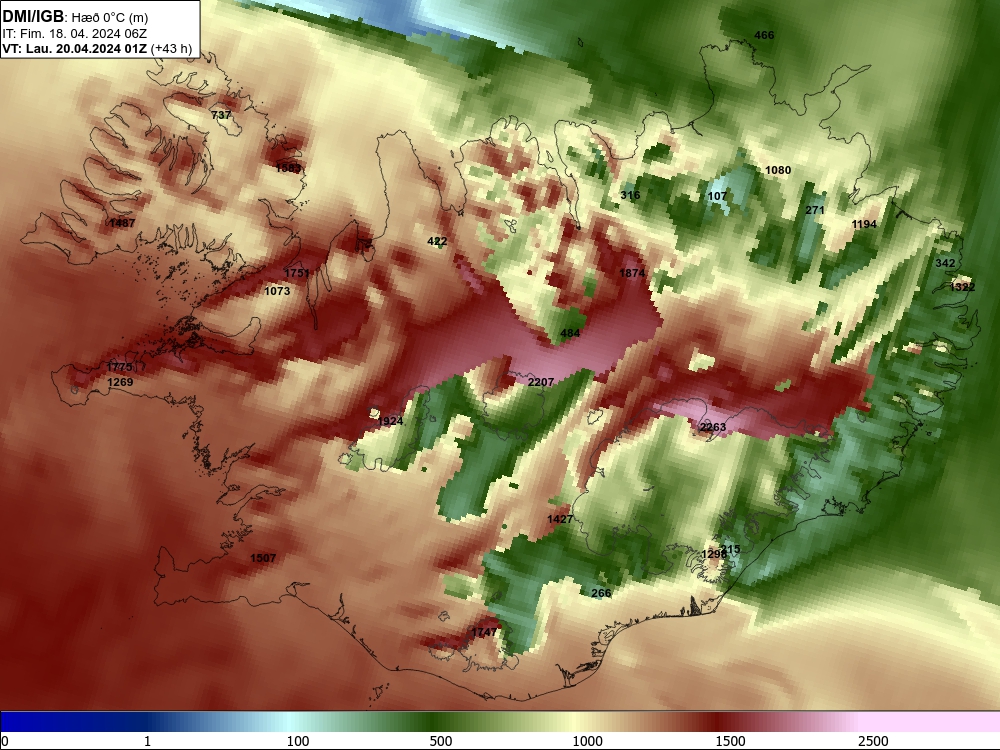Viewport: 1000px width, 750px height.
Task: Select the map value 2263
Action: 712,427
